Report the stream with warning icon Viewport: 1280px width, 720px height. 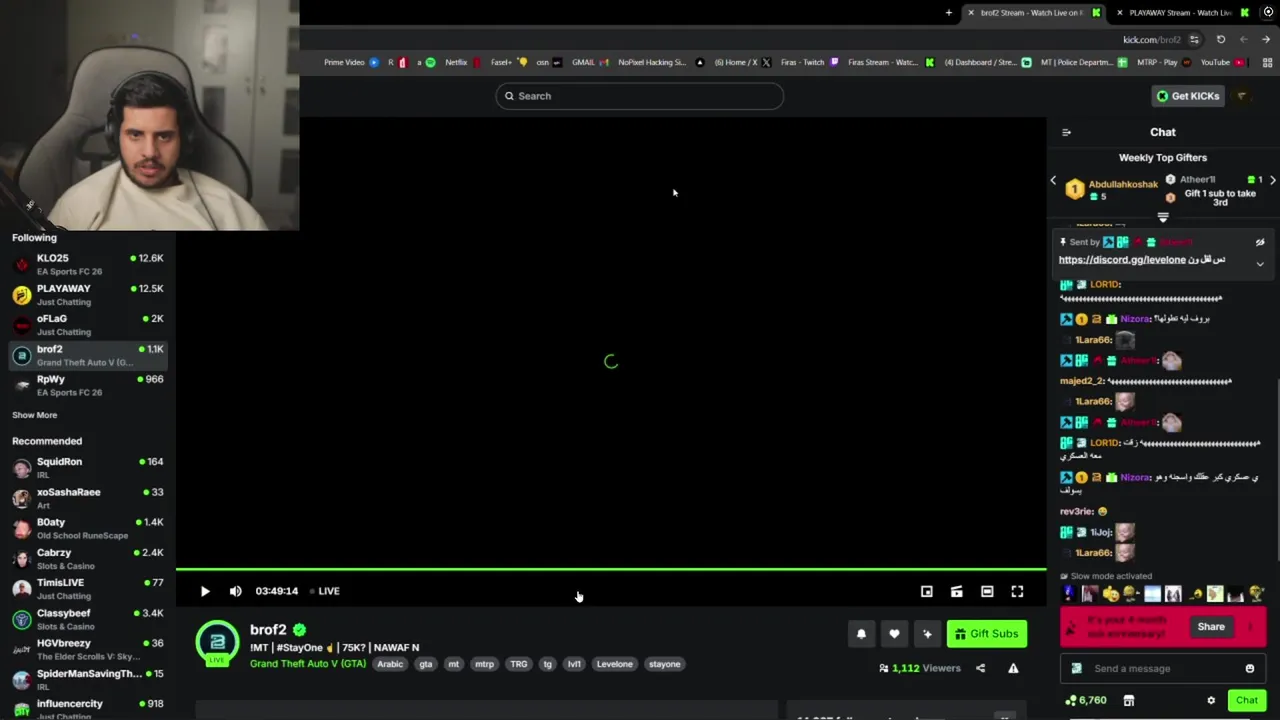[1013, 668]
